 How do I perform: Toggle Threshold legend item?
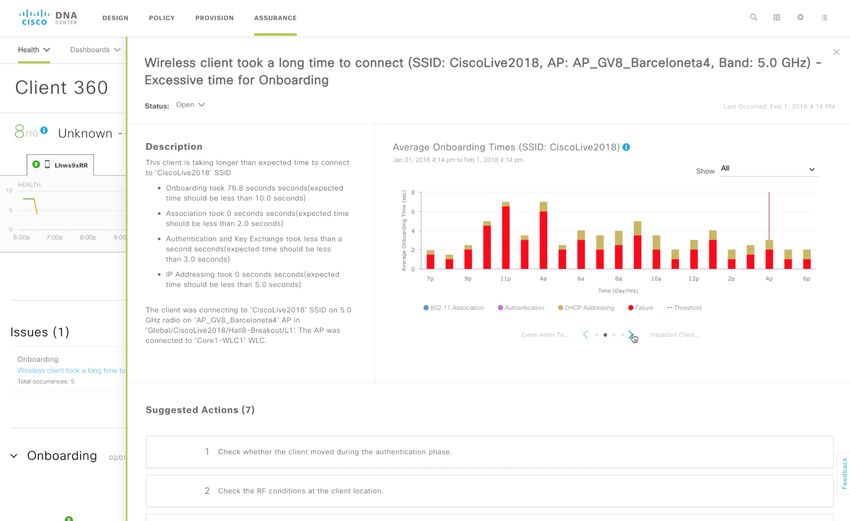[684, 307]
